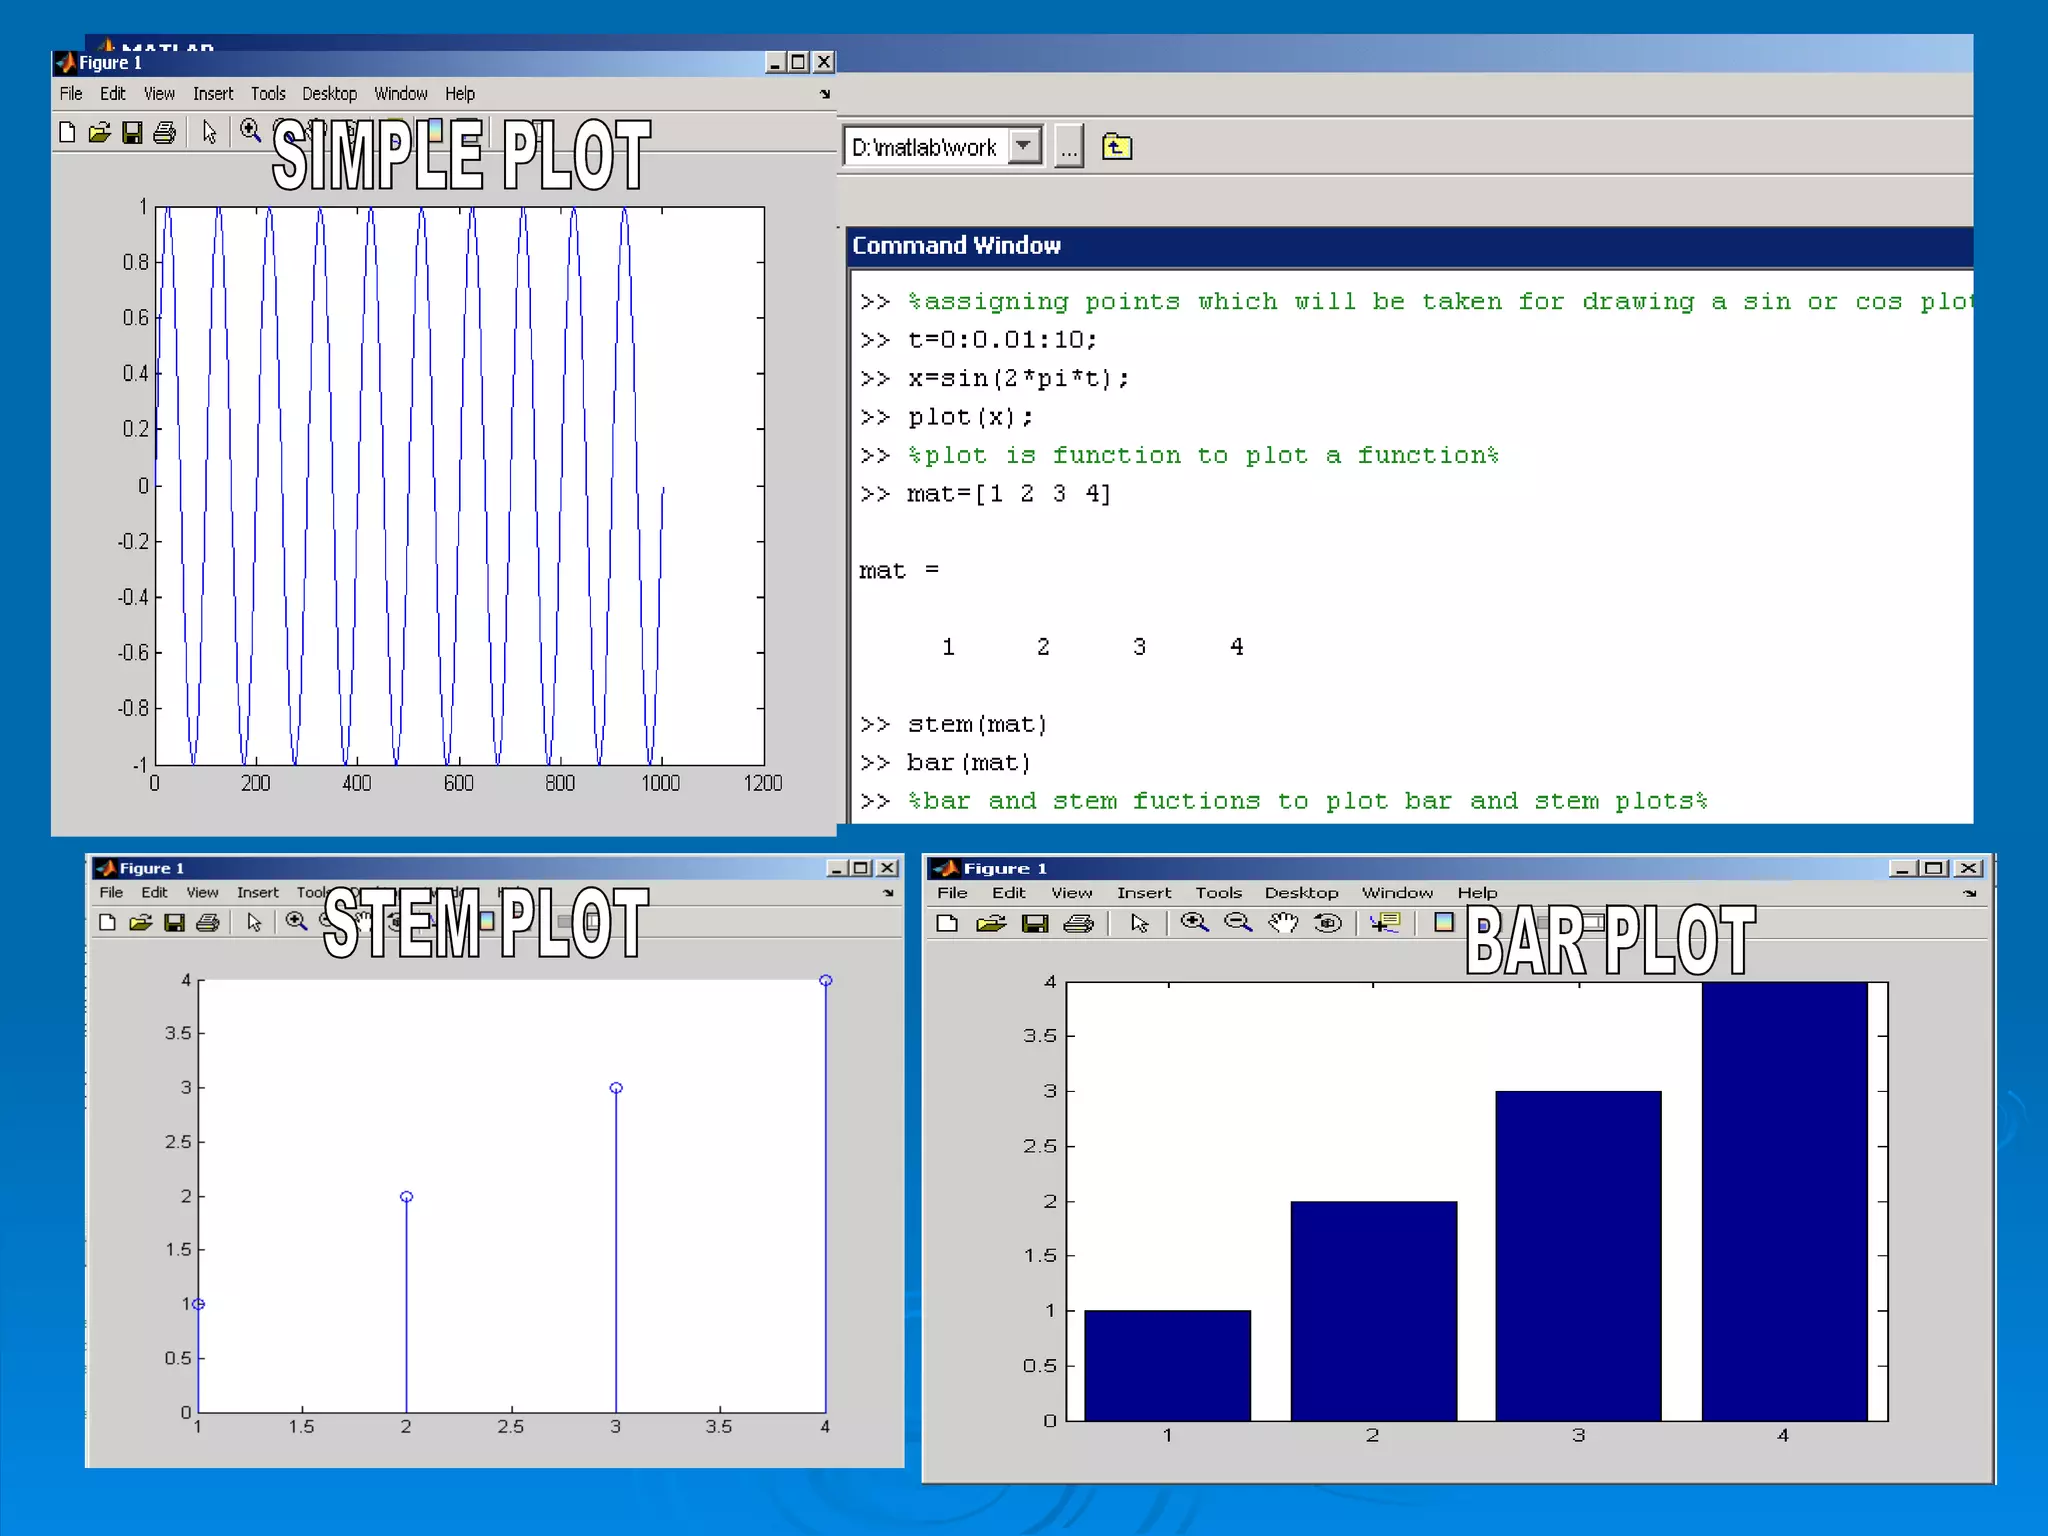This screenshot has width=2048, height=1536.
Task: Dock the Simple Plot figure using arrow
Action: [825, 94]
